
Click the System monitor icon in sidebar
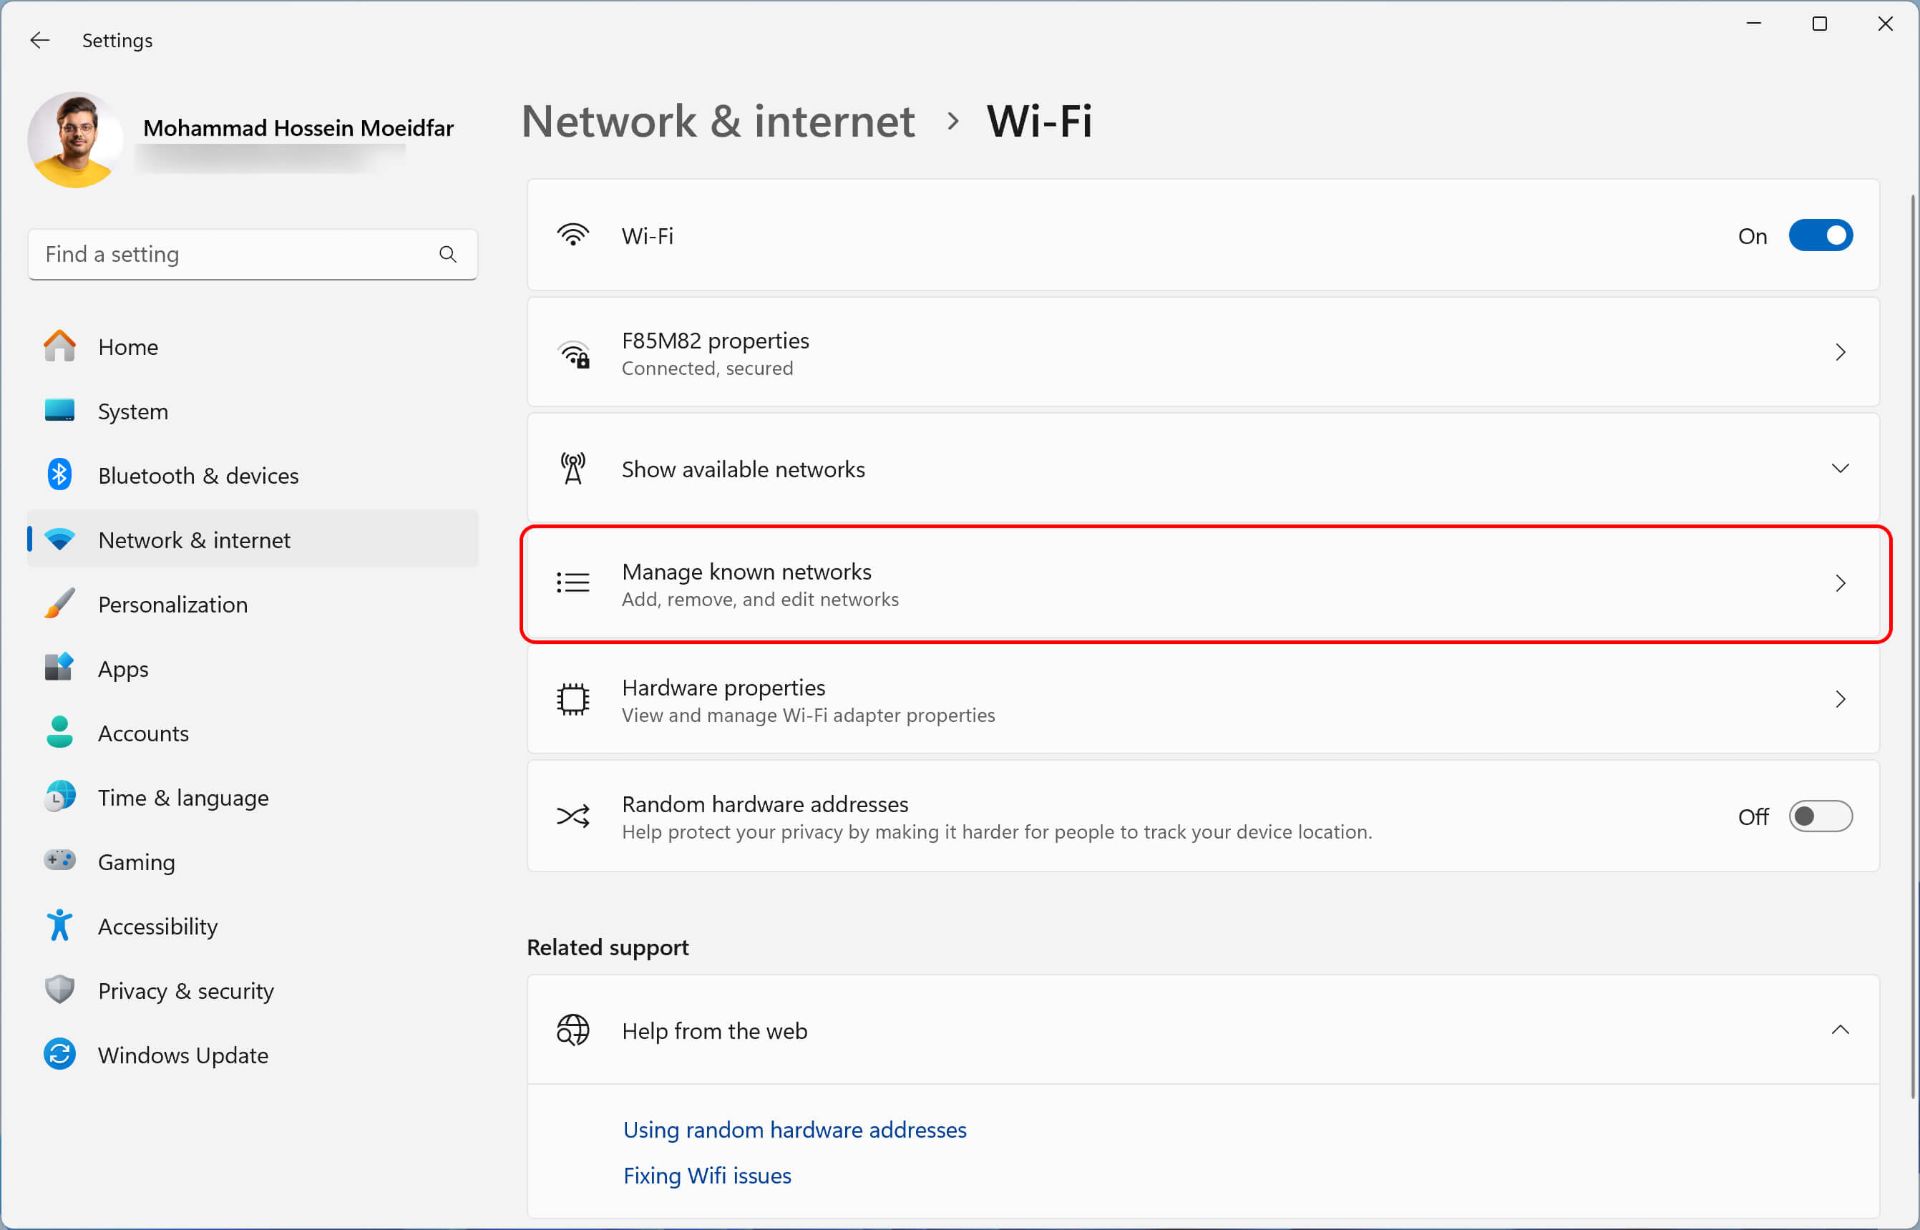(x=60, y=411)
